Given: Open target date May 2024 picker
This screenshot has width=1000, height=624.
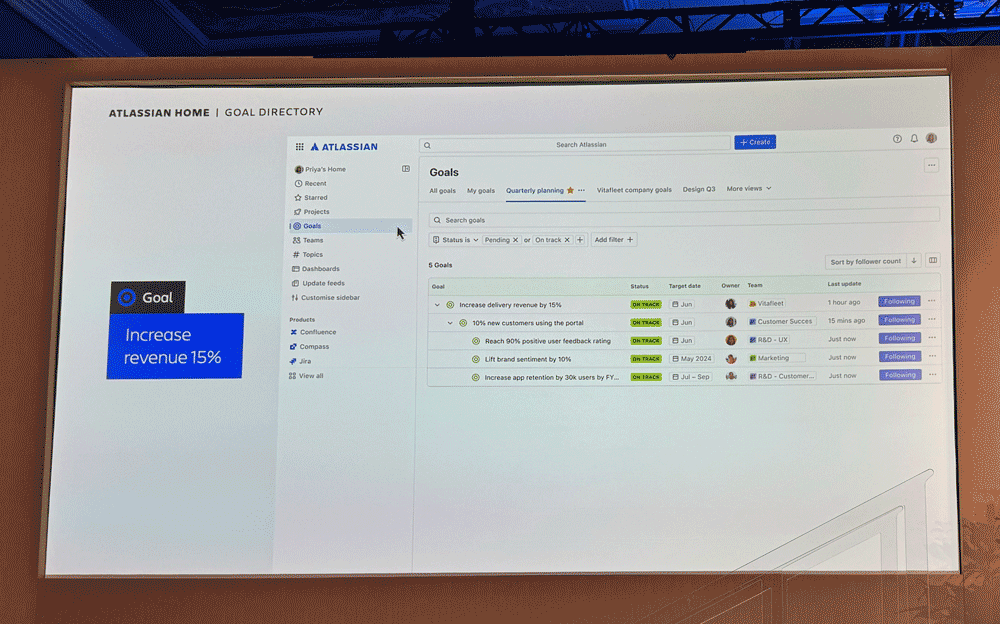Looking at the screenshot, I should coord(691,359).
